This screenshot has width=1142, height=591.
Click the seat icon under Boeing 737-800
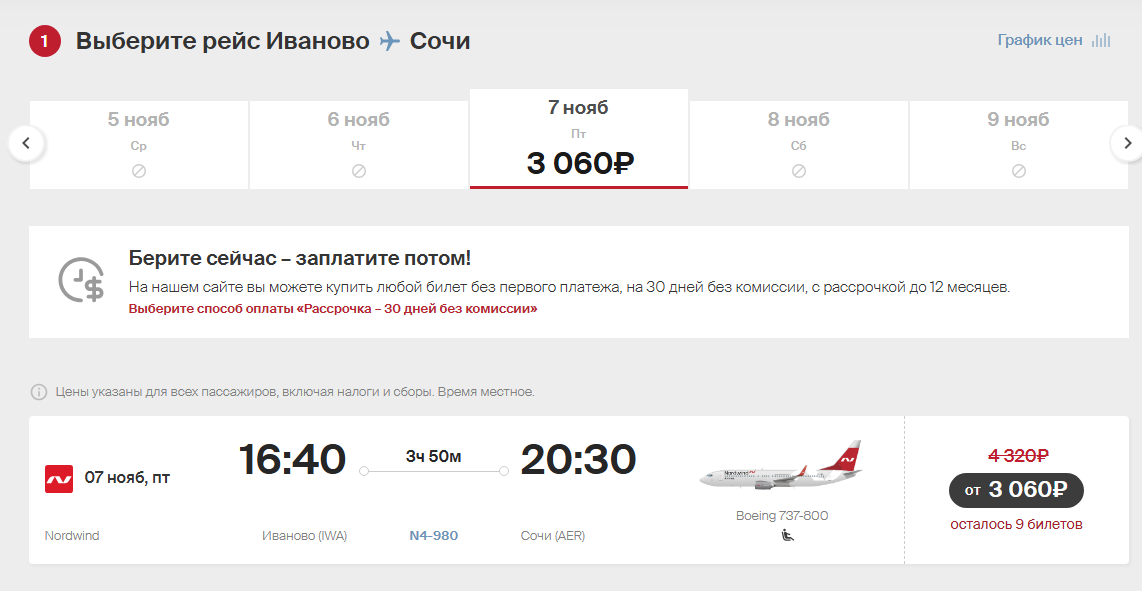(x=787, y=536)
